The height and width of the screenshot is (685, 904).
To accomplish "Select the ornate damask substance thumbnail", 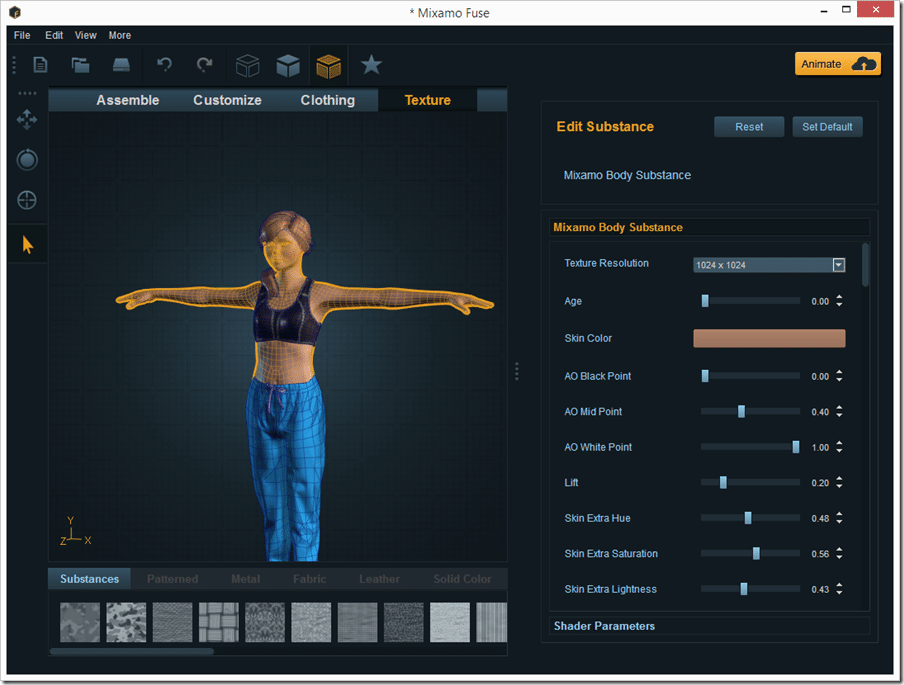I will click(265, 622).
